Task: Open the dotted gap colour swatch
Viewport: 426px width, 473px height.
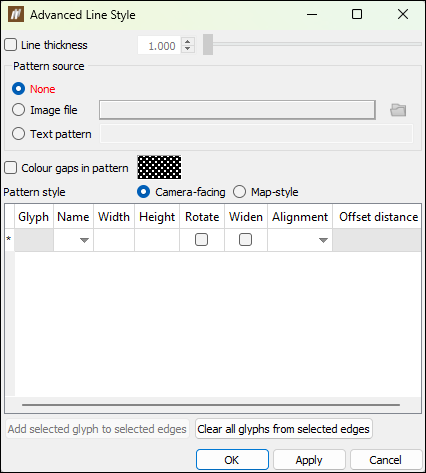Action: [159, 167]
